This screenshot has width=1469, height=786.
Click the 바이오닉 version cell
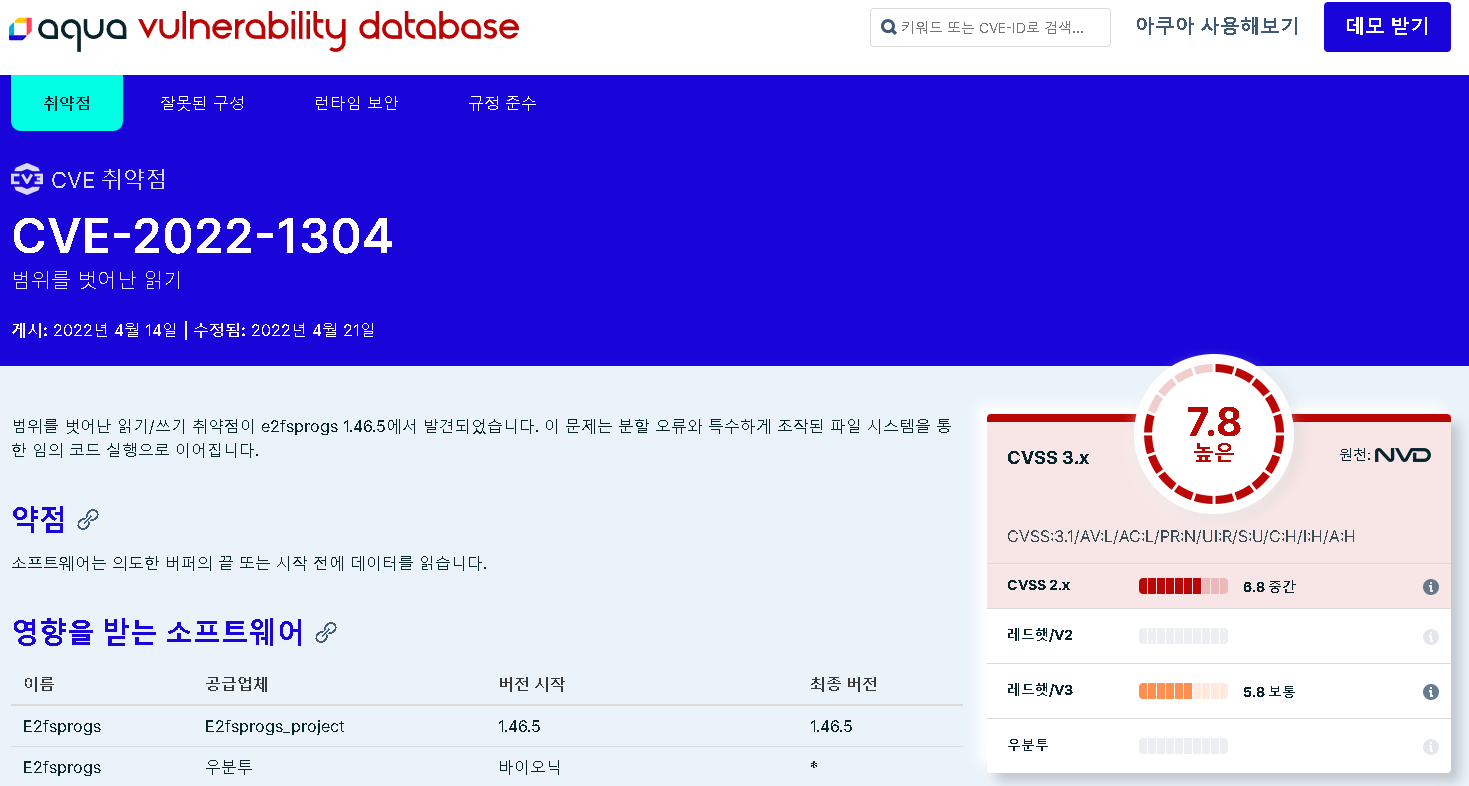[x=529, y=768]
